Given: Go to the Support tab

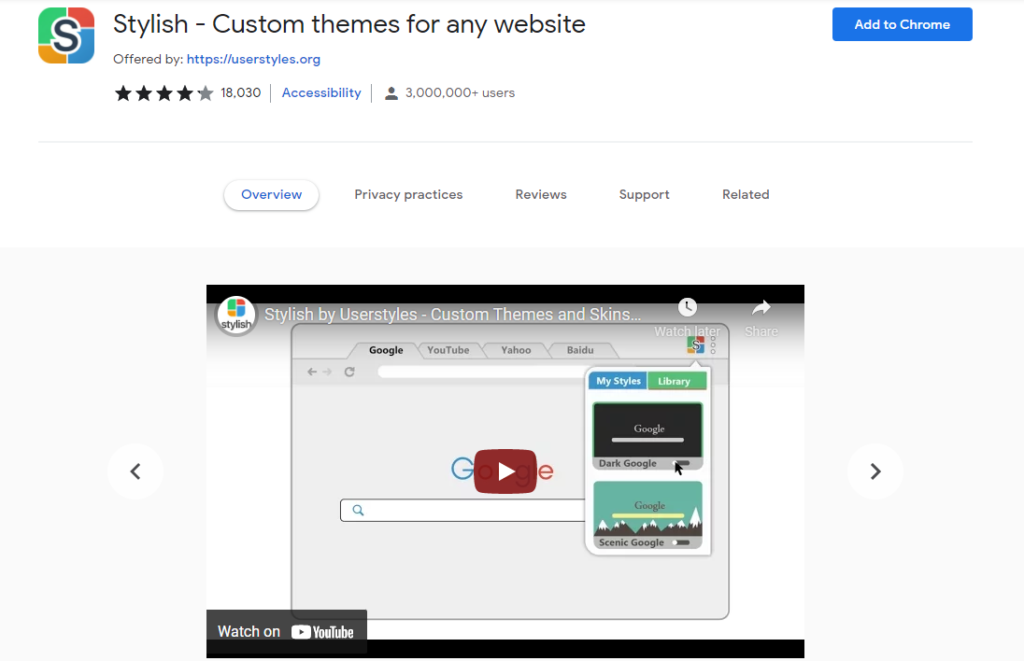Looking at the screenshot, I should click(644, 195).
